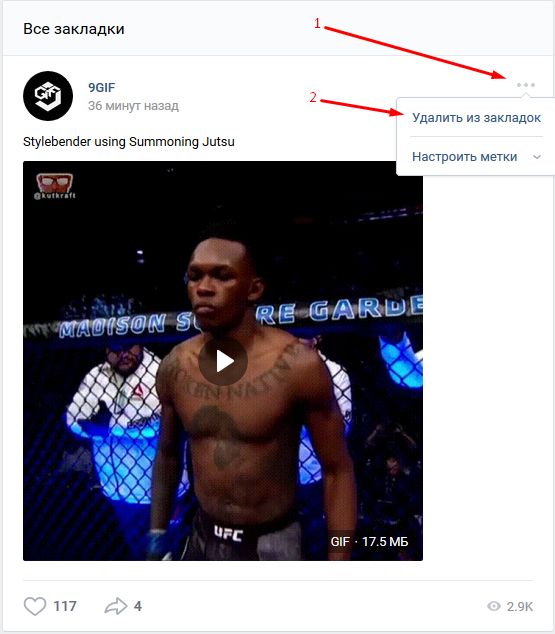555x634 pixels.
Task: Expand the chevron beside 'Настроить метки'
Action: click(537, 157)
